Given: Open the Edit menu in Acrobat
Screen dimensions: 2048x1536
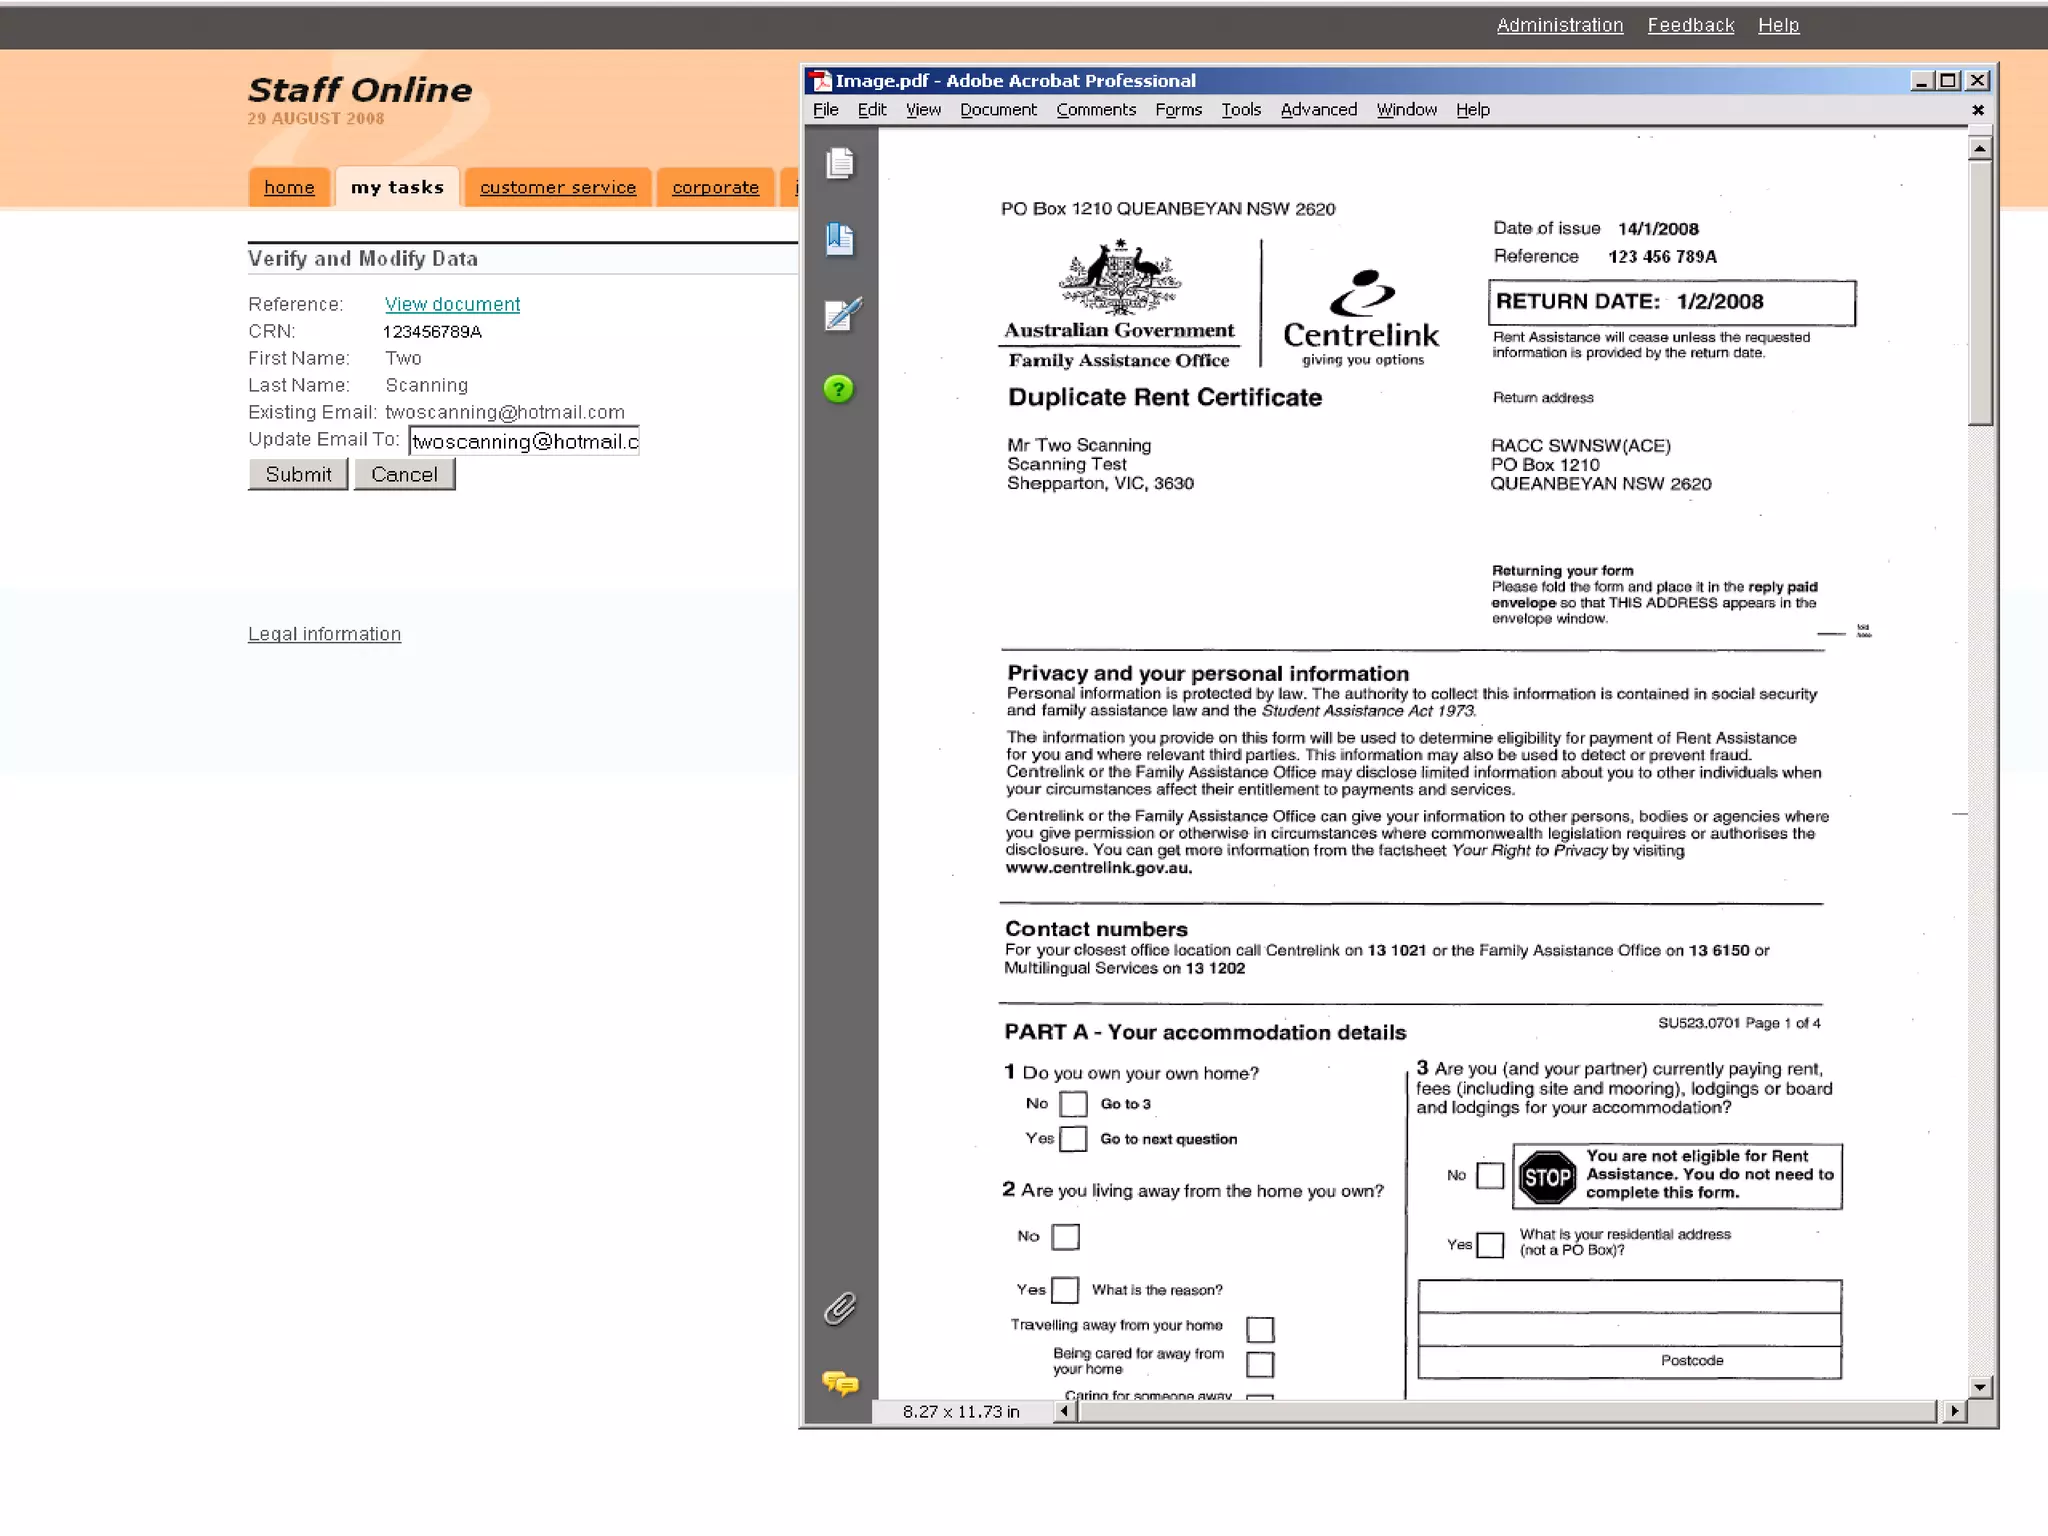Looking at the screenshot, I should tap(872, 110).
